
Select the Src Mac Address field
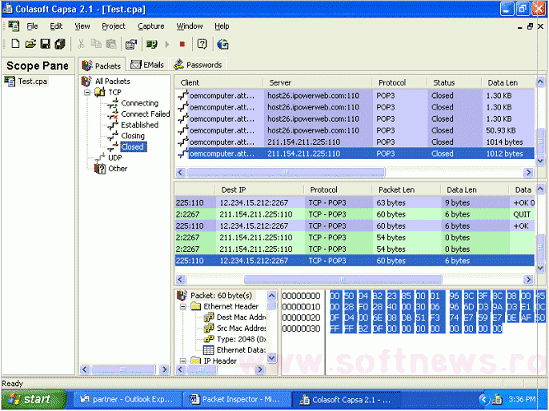(241, 328)
